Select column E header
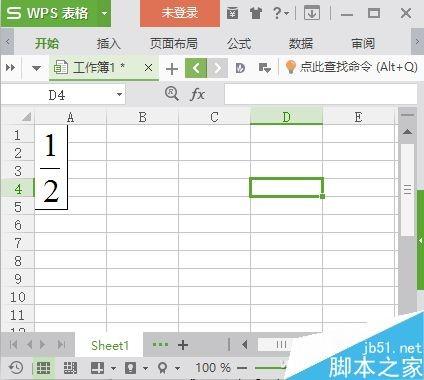Screen dimensions: 424x380 (x=358, y=117)
